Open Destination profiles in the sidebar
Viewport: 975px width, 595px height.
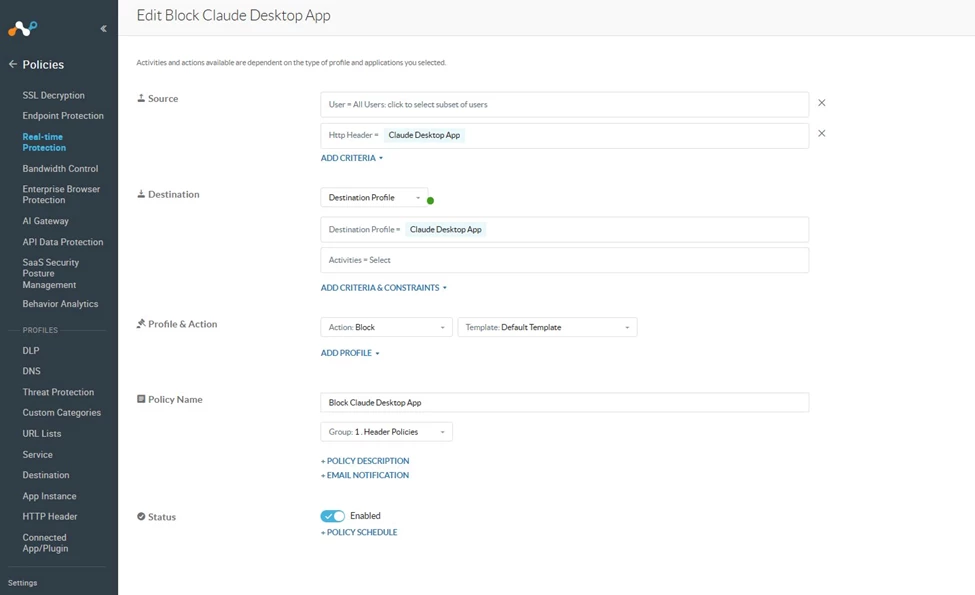(46, 475)
